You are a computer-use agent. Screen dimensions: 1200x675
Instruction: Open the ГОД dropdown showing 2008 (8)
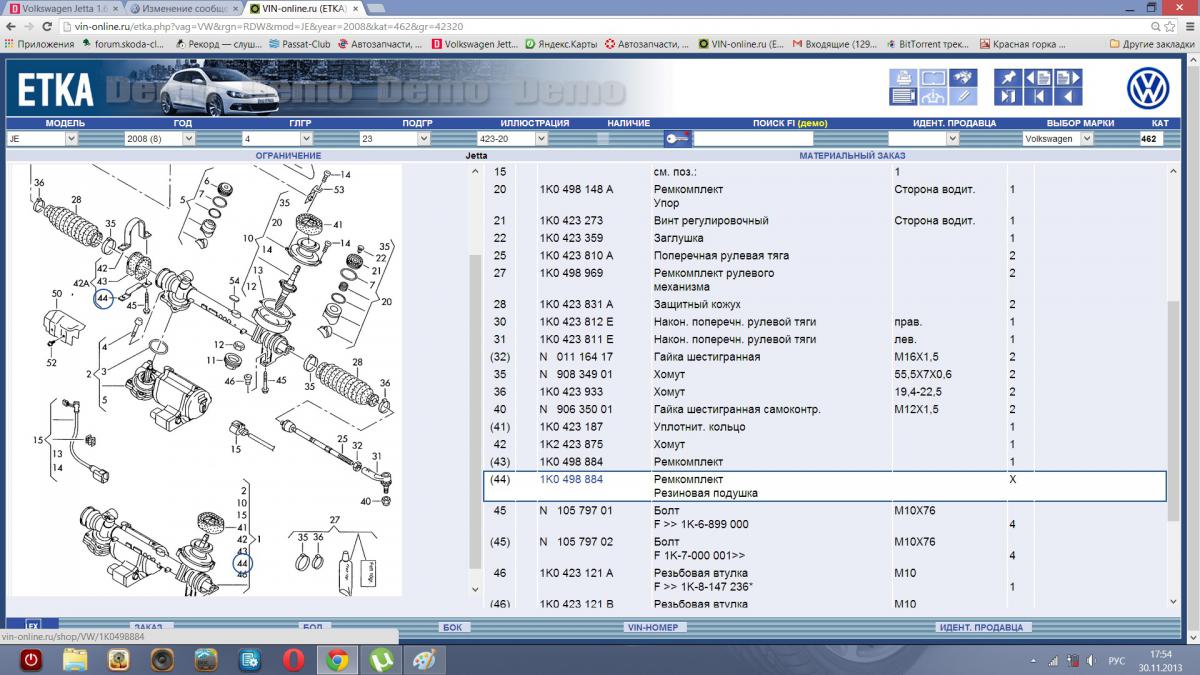[159, 139]
